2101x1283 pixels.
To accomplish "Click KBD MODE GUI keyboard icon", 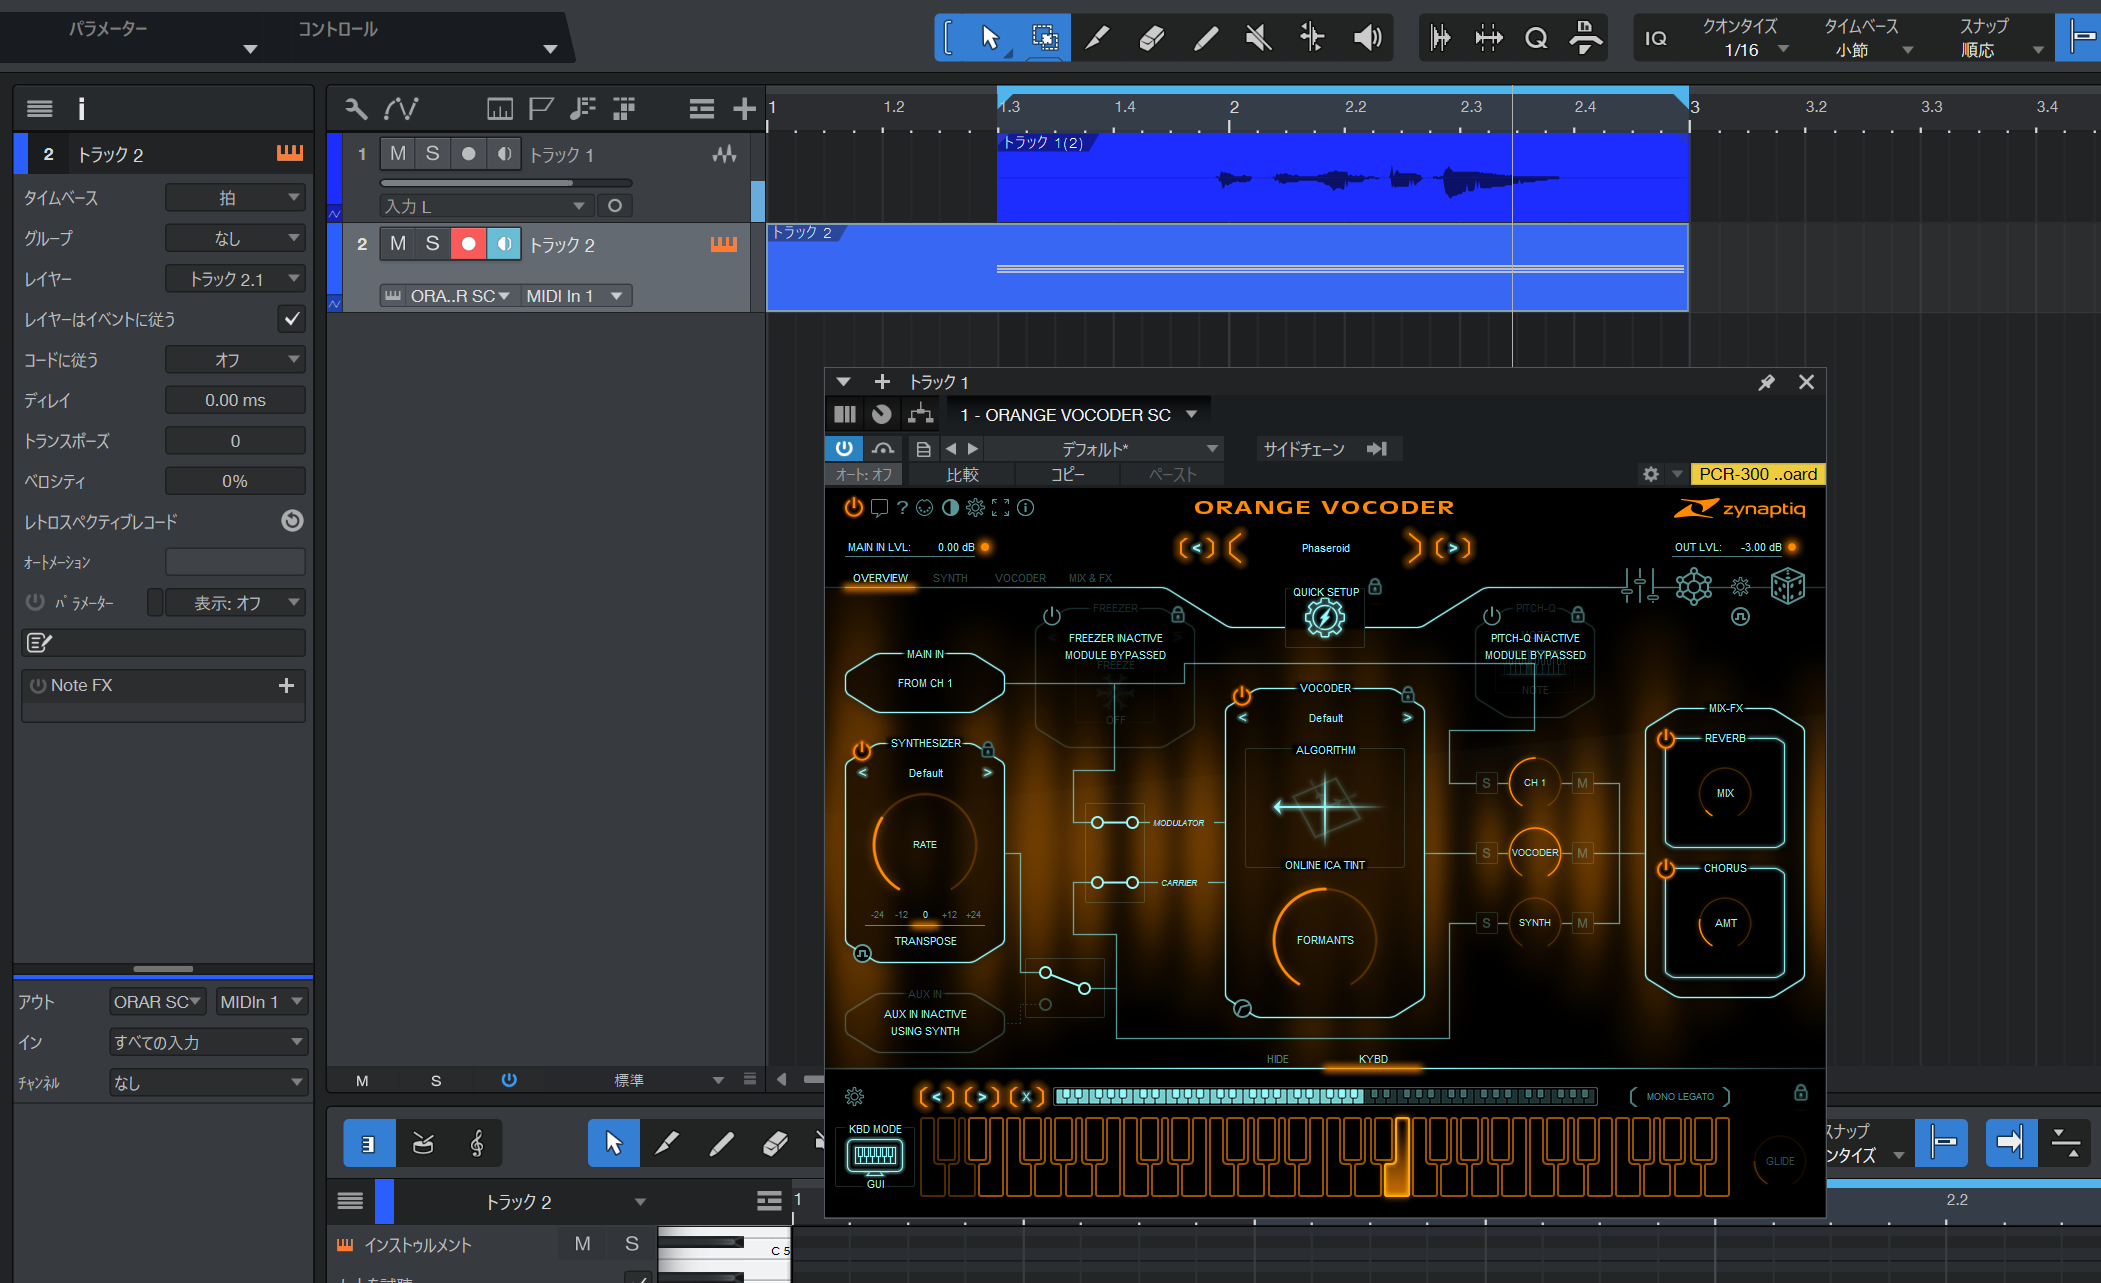I will [x=875, y=1156].
